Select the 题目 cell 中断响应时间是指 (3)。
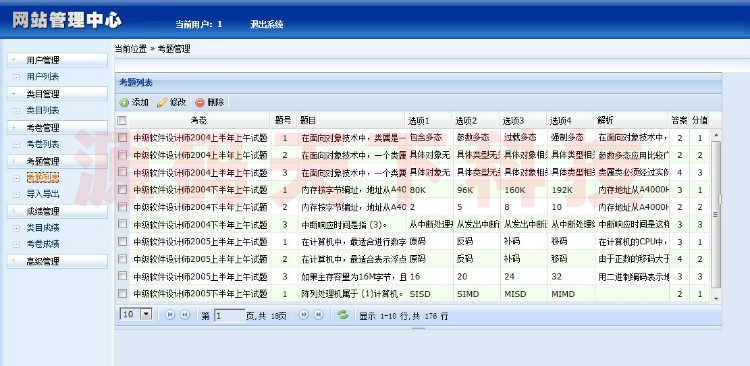This screenshot has height=366, width=750. [351, 224]
